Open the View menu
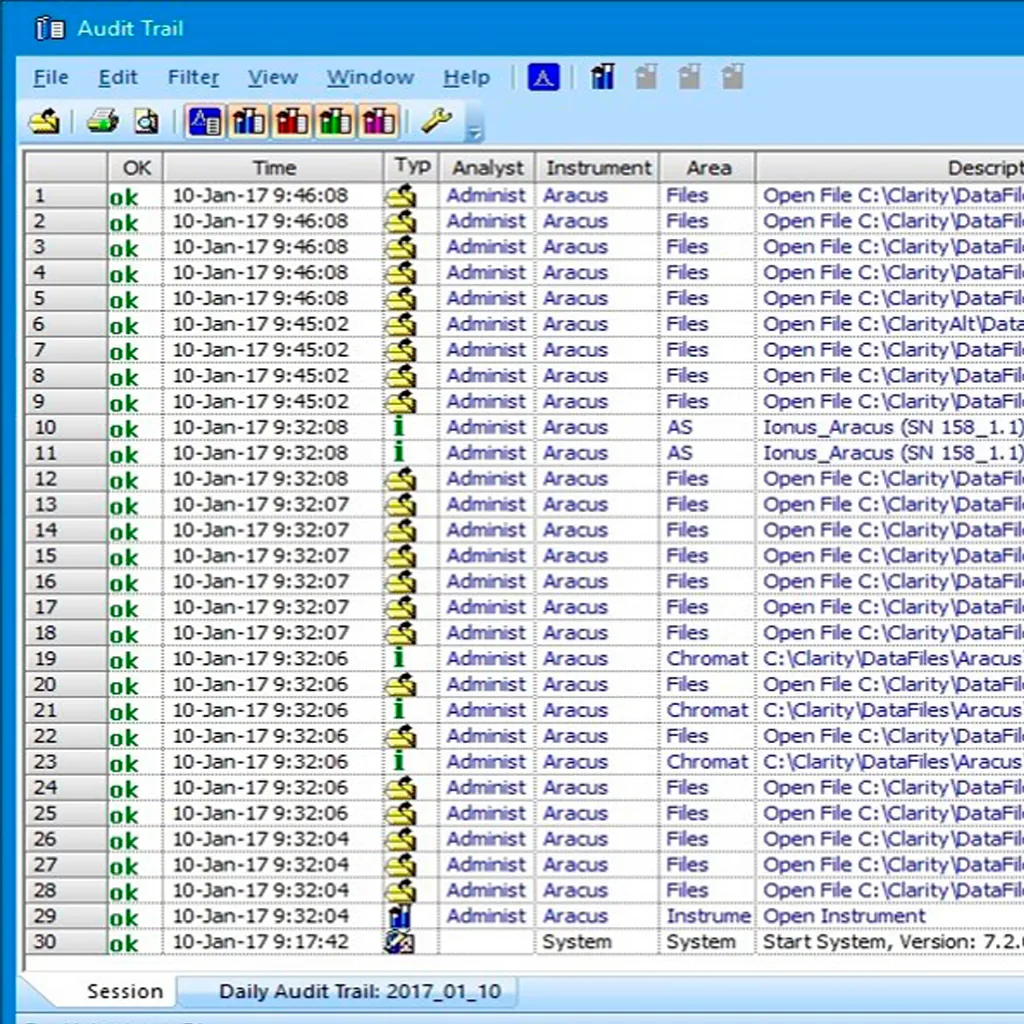The height and width of the screenshot is (1024, 1024). point(272,78)
